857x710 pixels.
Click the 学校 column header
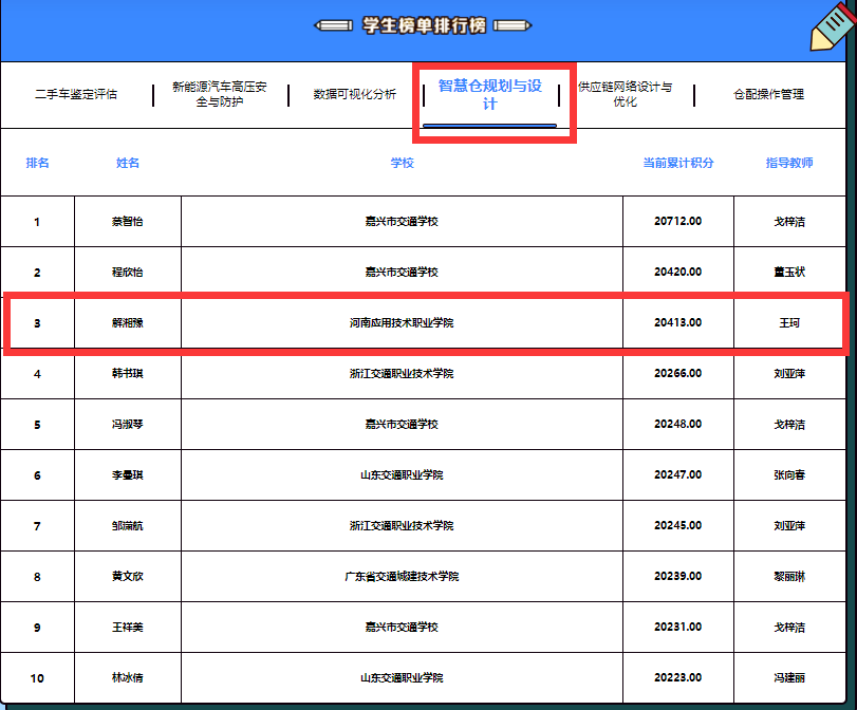tap(402, 163)
